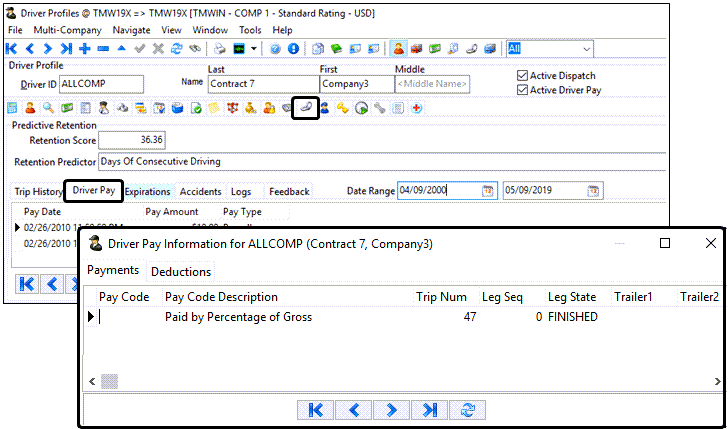
Task: Click the printer icon in toolbar
Action: tap(220, 48)
